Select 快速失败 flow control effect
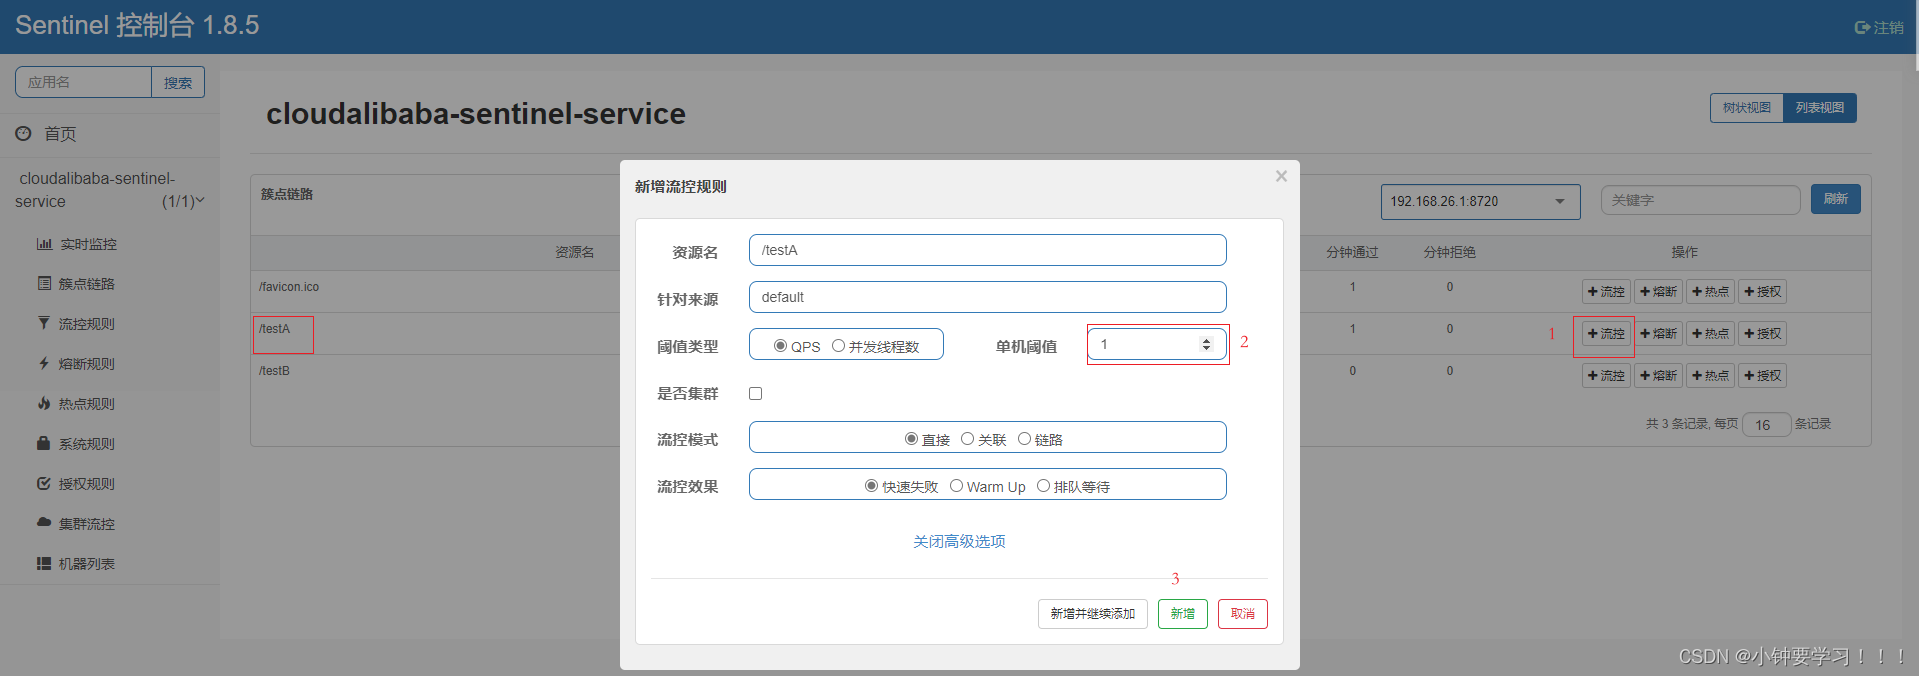 871,486
